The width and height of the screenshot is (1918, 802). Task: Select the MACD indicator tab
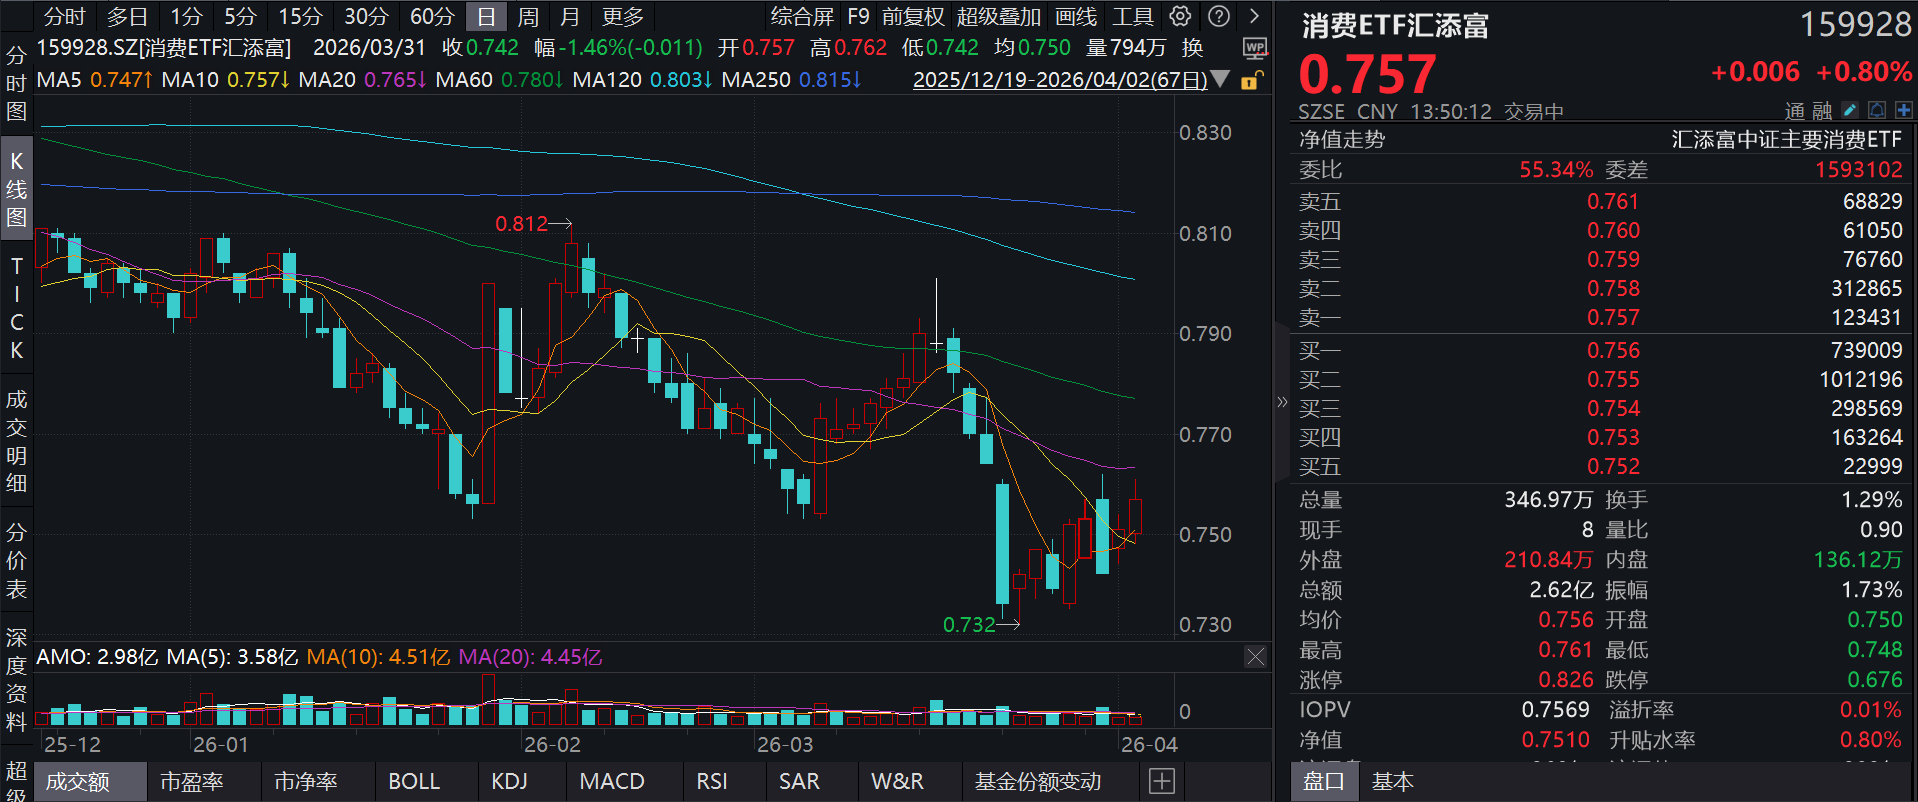coord(611,781)
